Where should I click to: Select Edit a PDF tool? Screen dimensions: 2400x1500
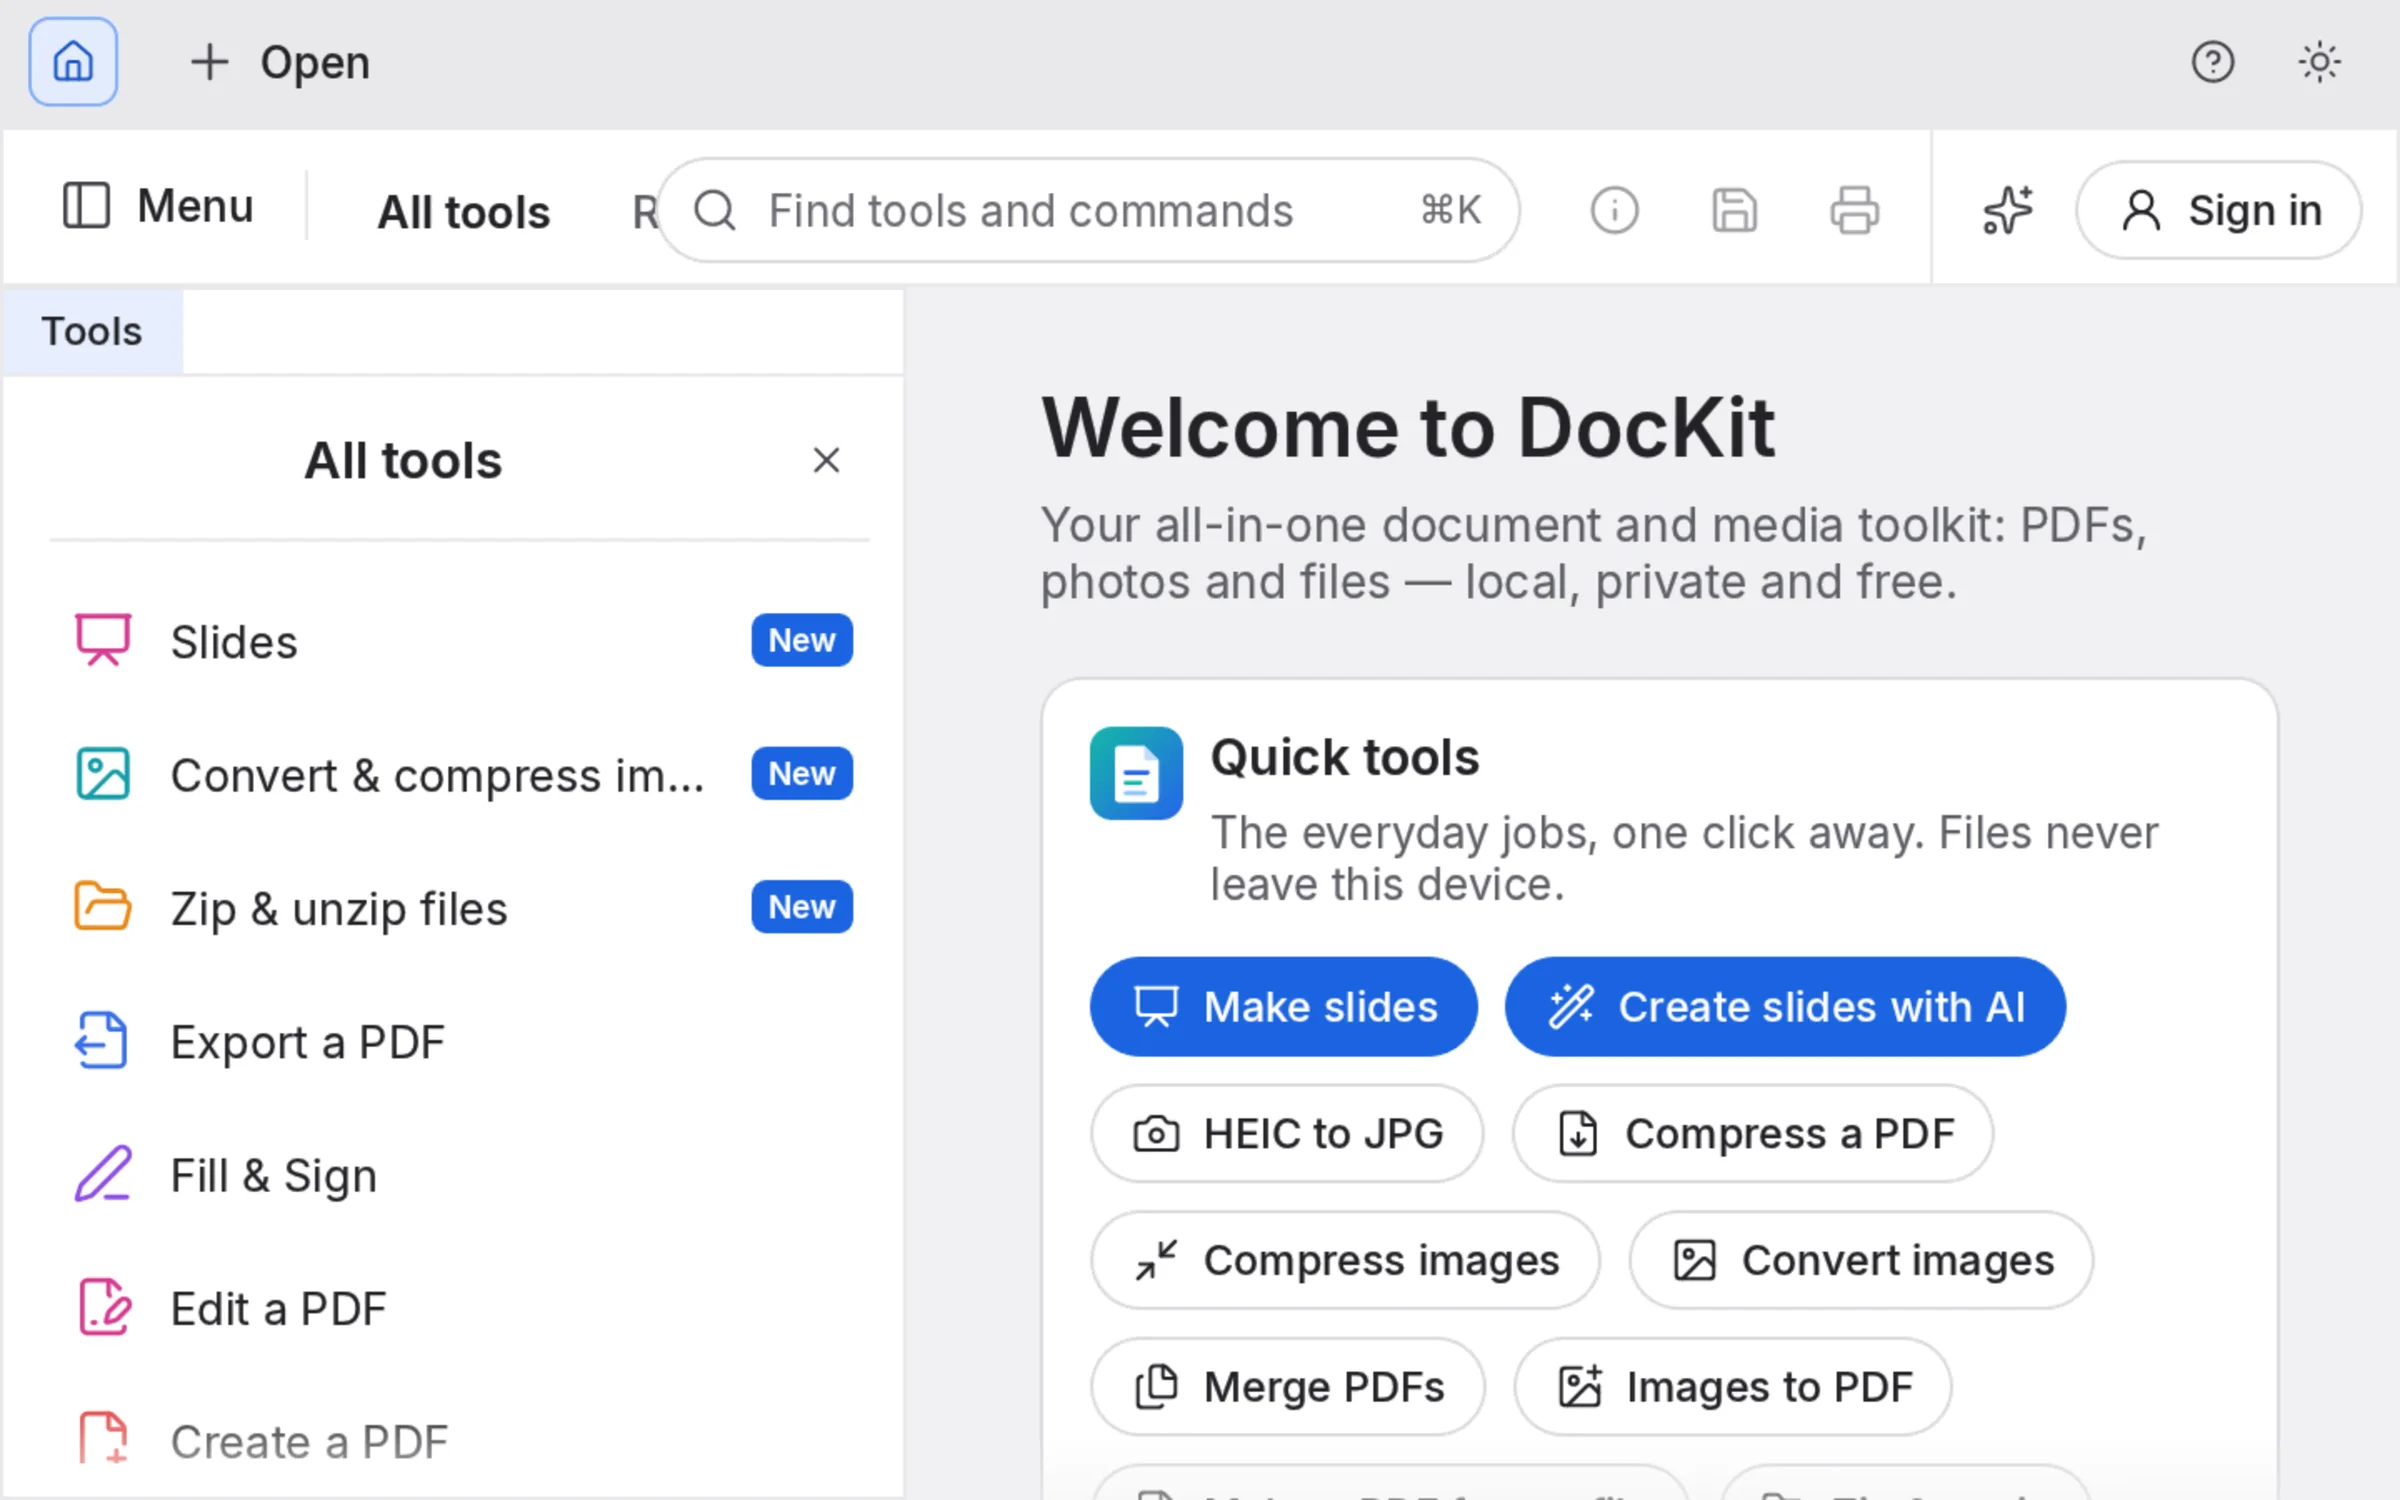click(x=462, y=1308)
